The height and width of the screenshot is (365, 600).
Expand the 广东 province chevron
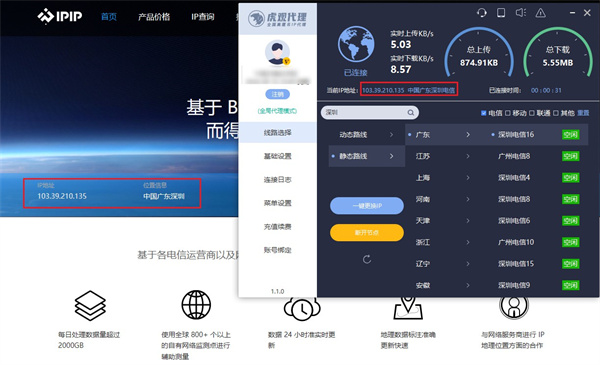(468, 135)
